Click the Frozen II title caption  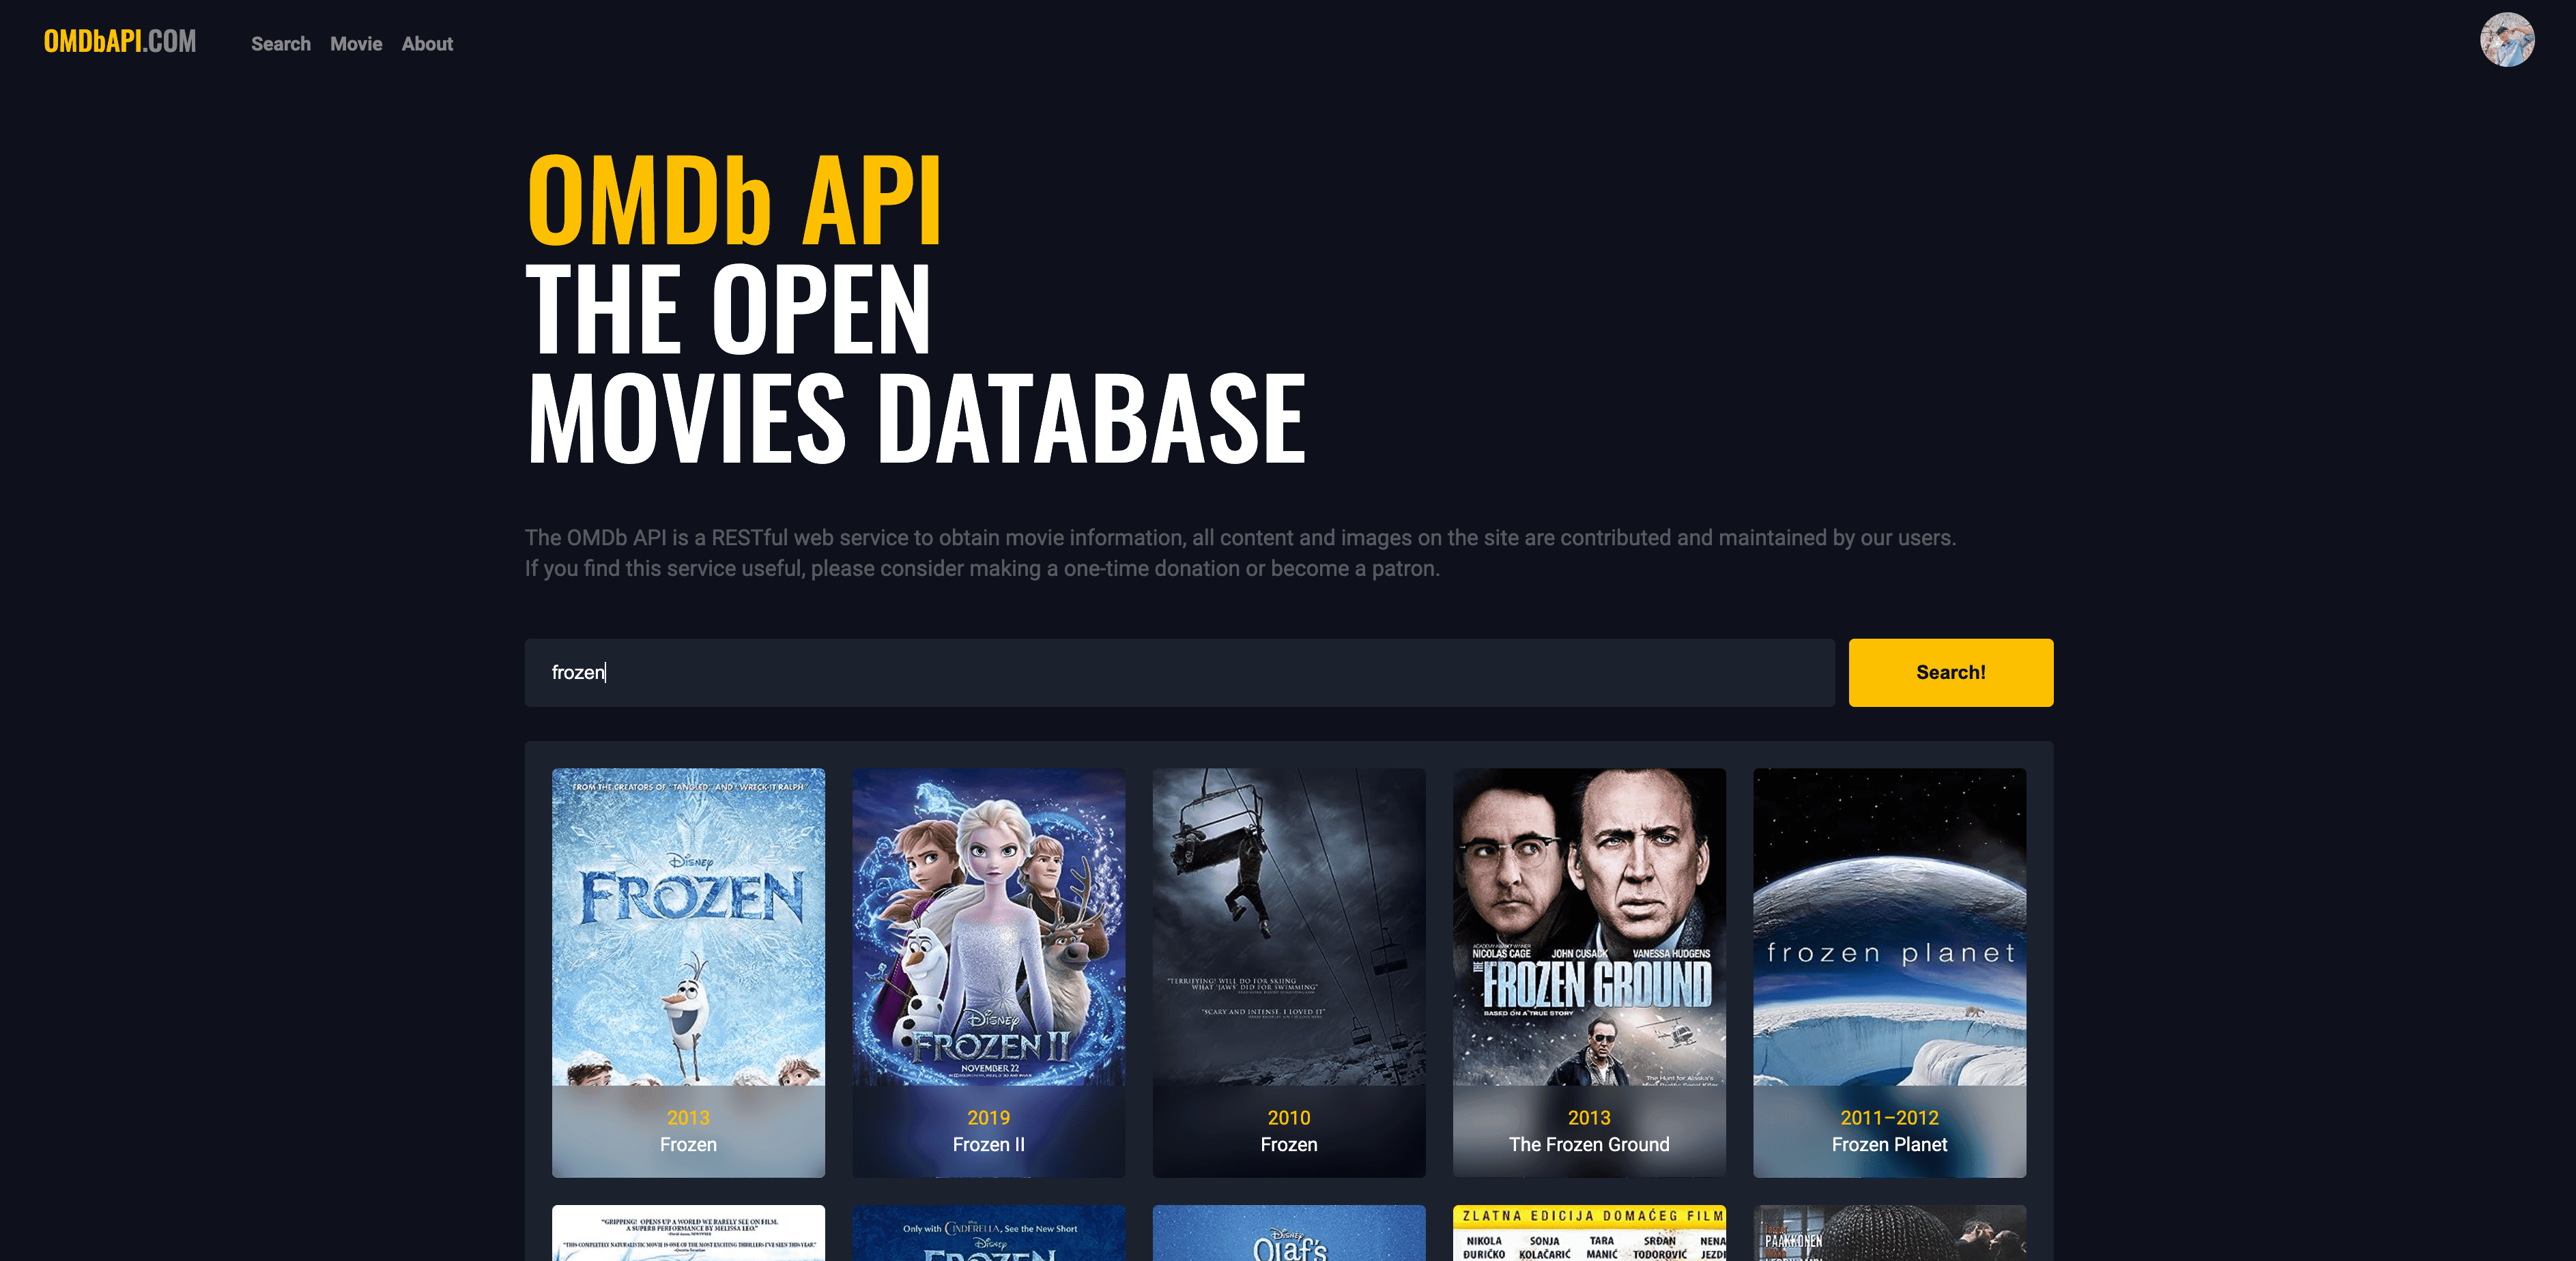tap(988, 1145)
